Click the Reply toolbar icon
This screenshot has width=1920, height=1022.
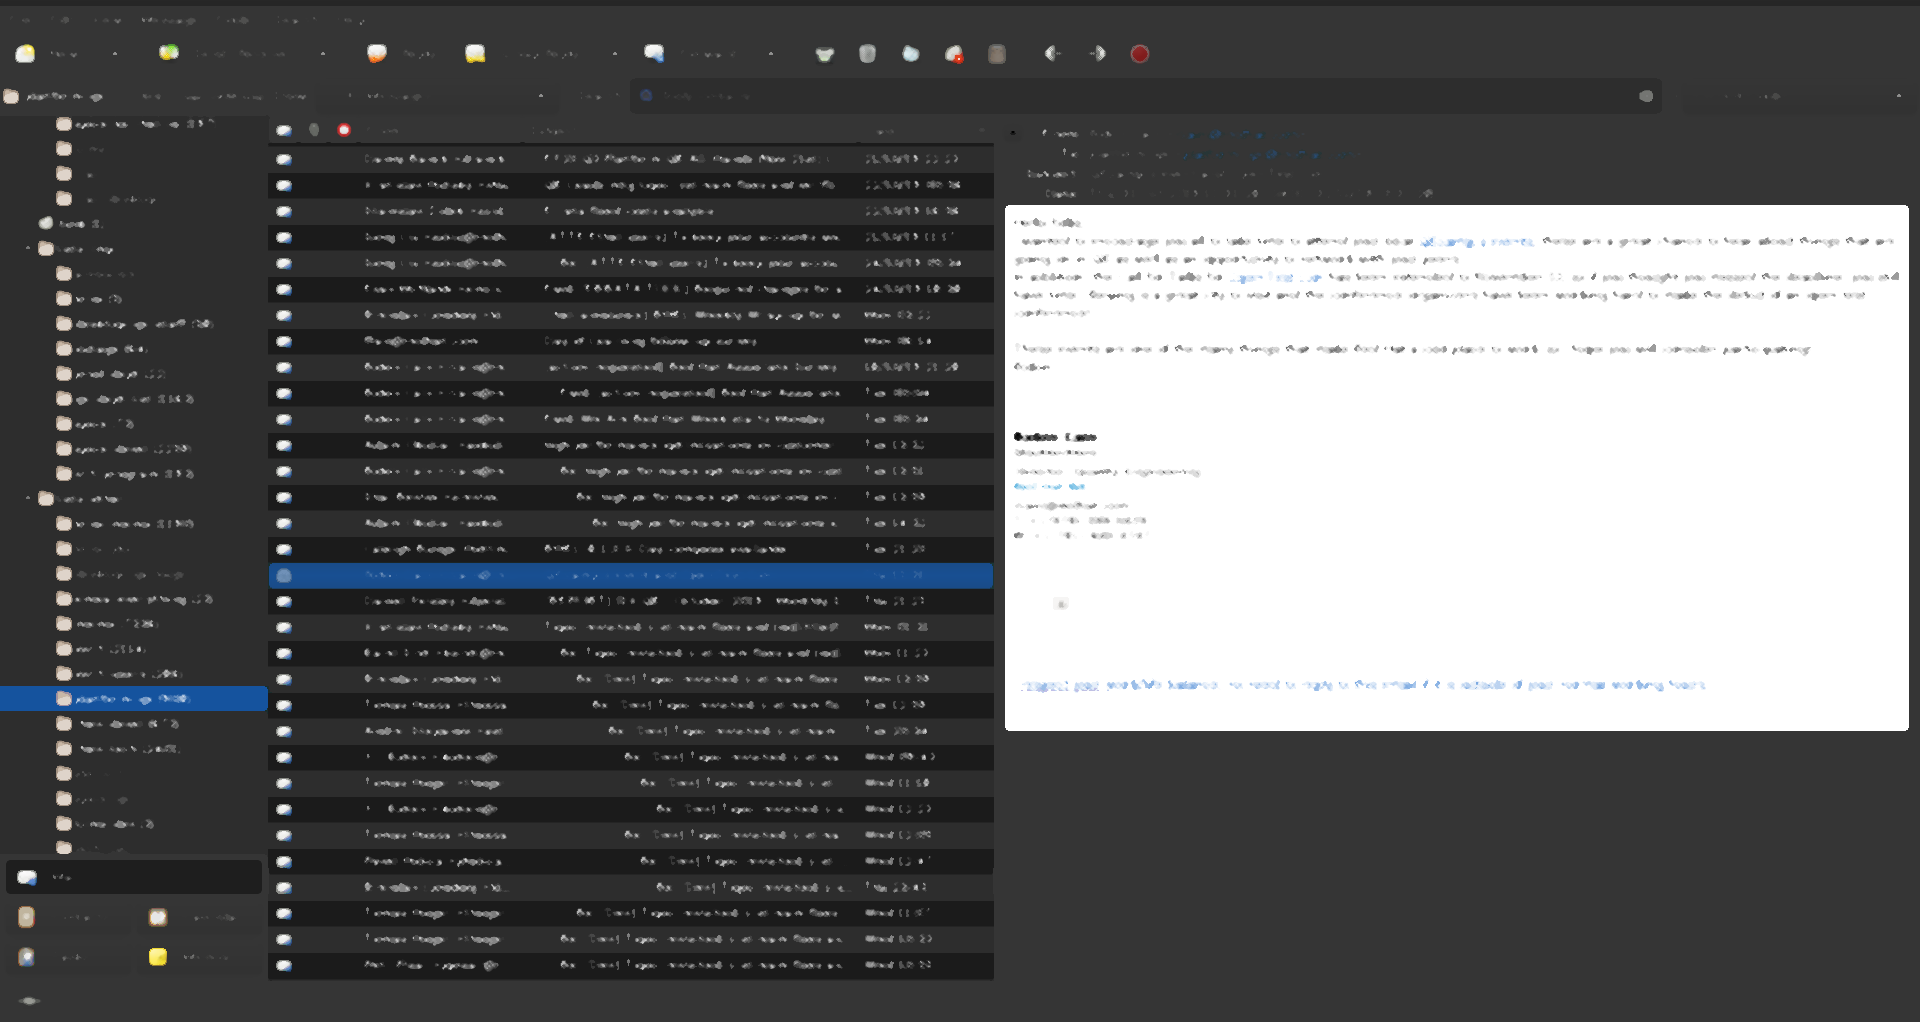377,53
